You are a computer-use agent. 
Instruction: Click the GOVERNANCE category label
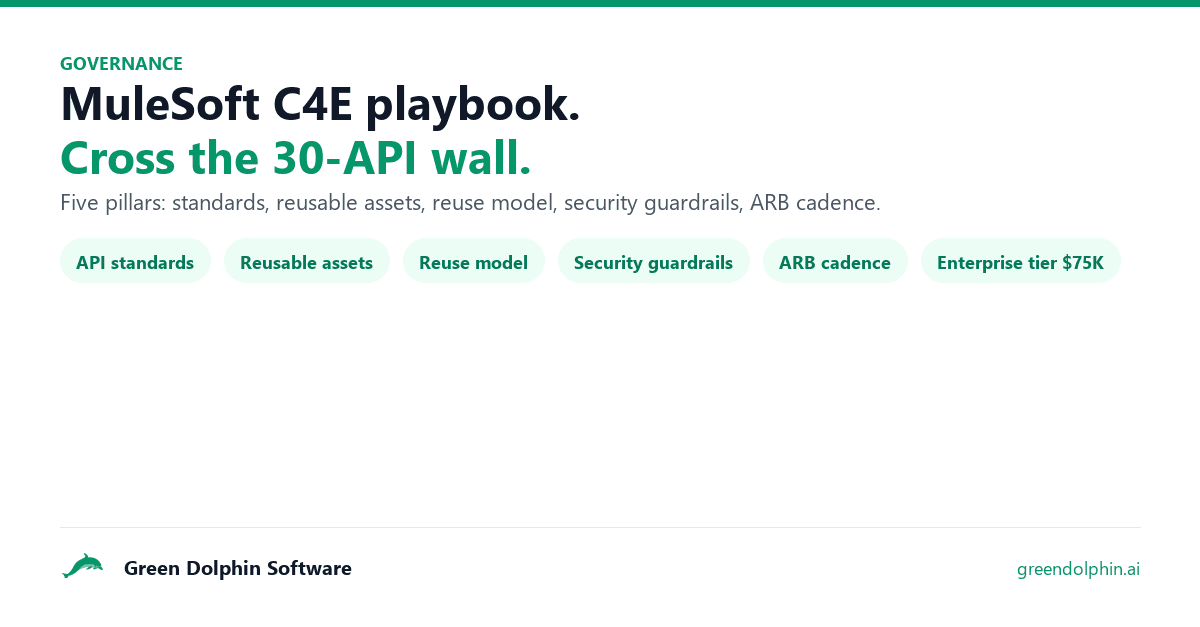(x=121, y=64)
